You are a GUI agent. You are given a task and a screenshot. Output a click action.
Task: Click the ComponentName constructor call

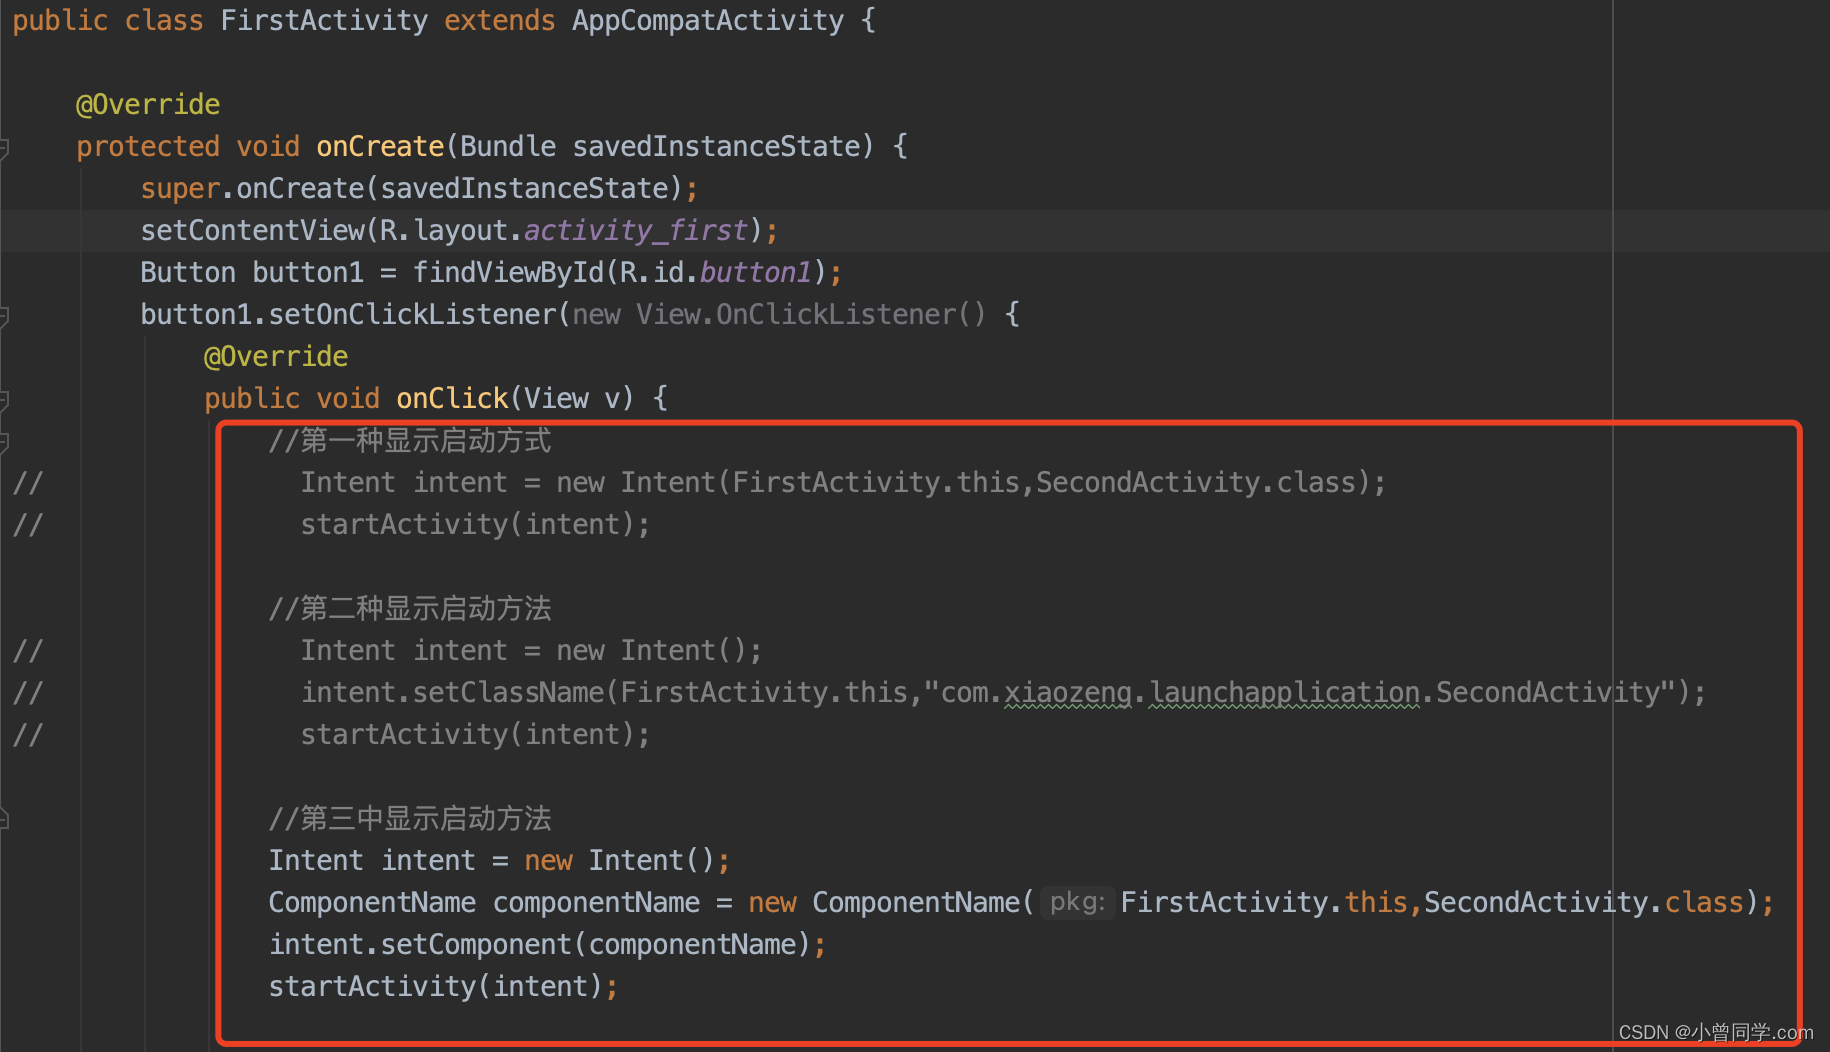point(916,902)
